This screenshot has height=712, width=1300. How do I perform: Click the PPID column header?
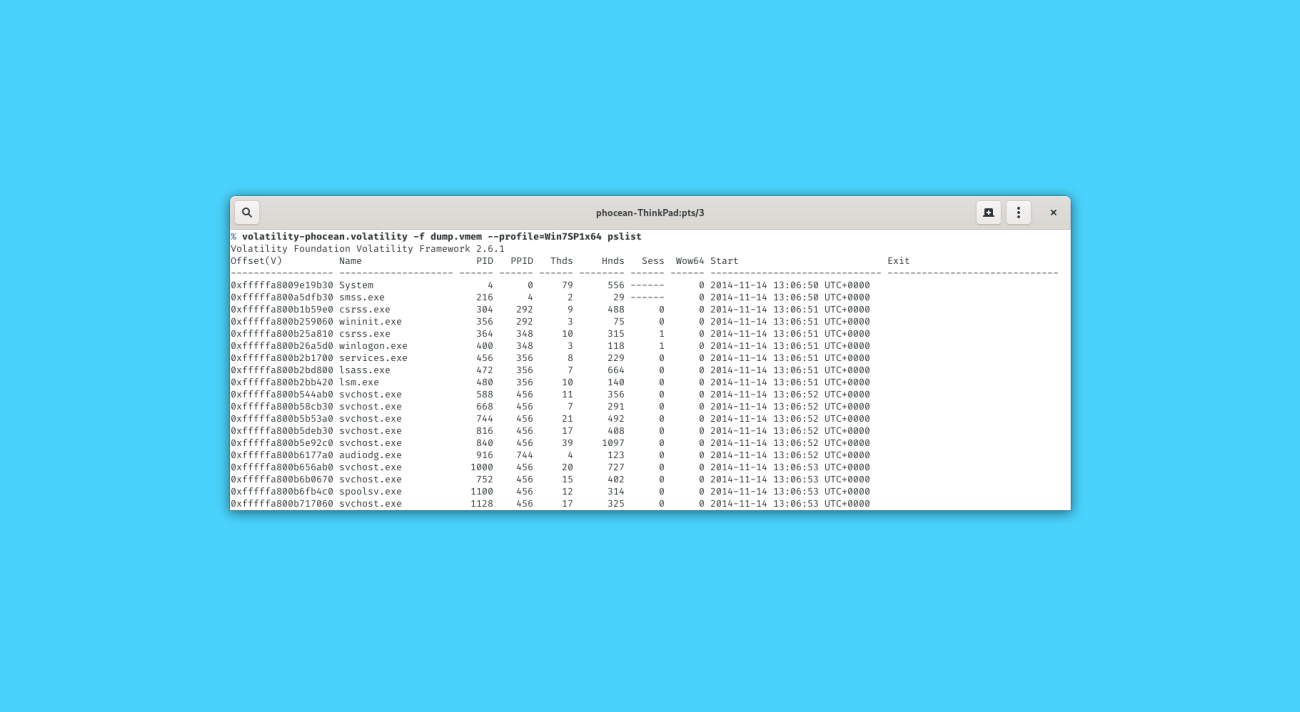[x=522, y=261]
